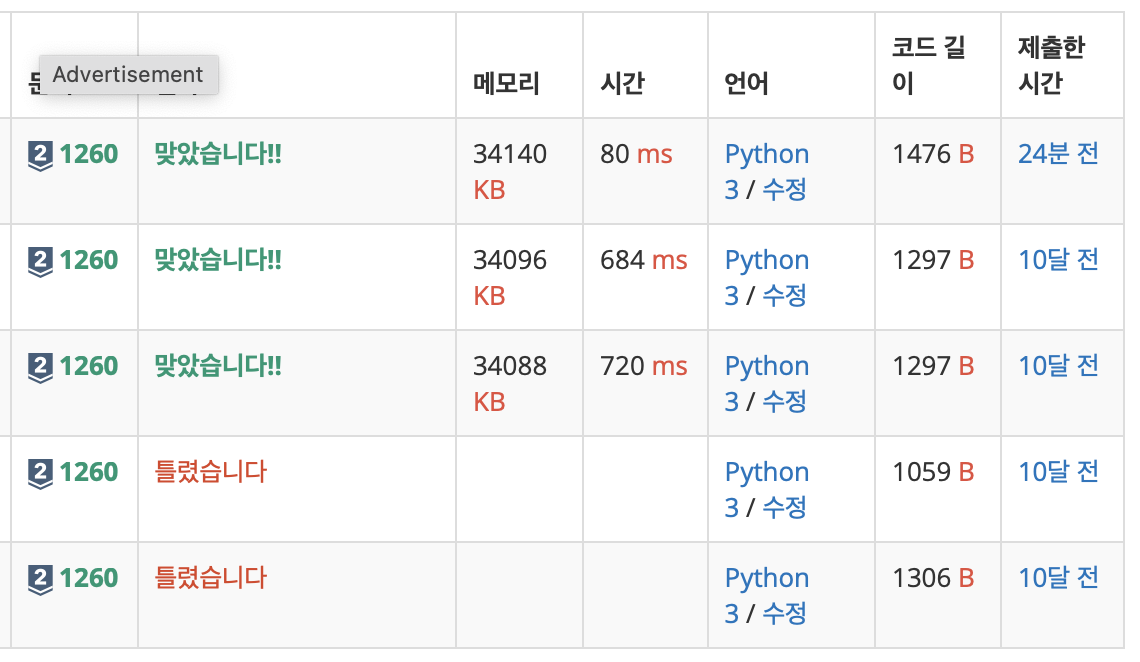The image size is (1140, 662).
Task: Click the tier badge icon in the 720 ms row
Action: (41, 367)
